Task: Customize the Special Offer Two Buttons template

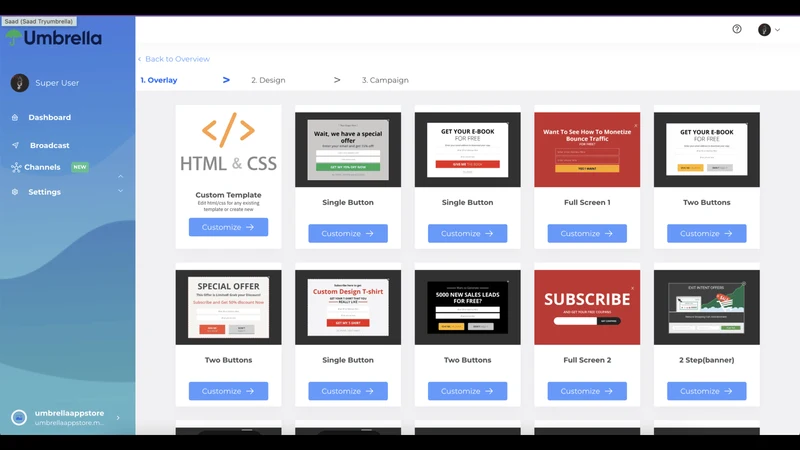Action: pyautogui.click(x=228, y=391)
